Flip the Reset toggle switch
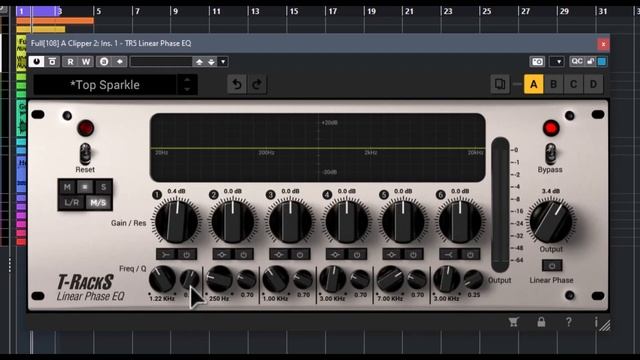The height and width of the screenshot is (360, 640). click(x=85, y=153)
